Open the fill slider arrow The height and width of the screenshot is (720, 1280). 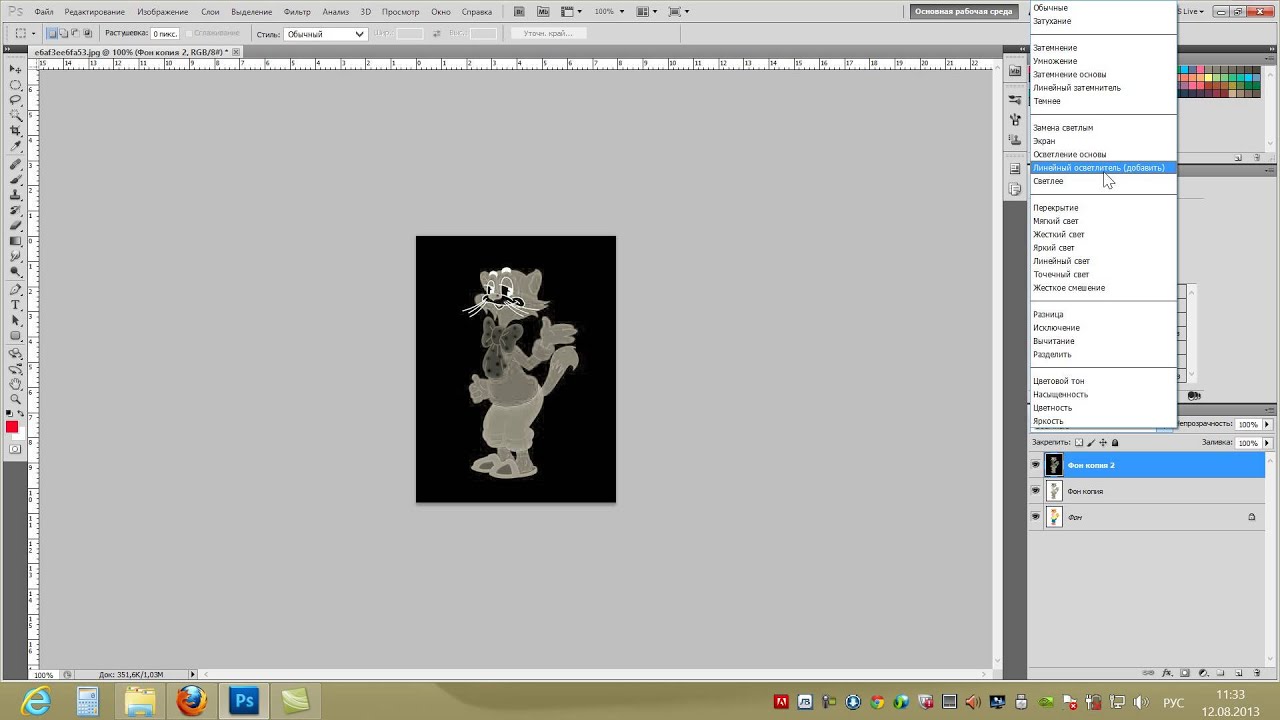click(1267, 443)
